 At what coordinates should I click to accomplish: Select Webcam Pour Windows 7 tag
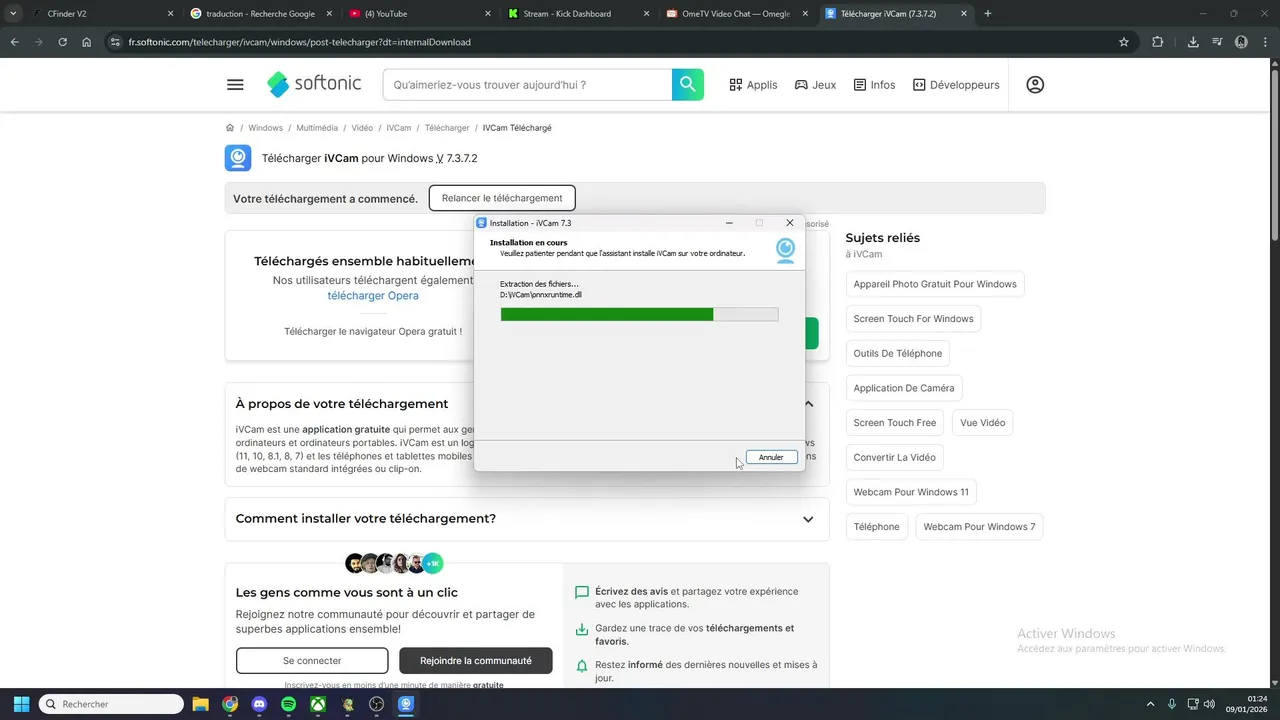(979, 527)
